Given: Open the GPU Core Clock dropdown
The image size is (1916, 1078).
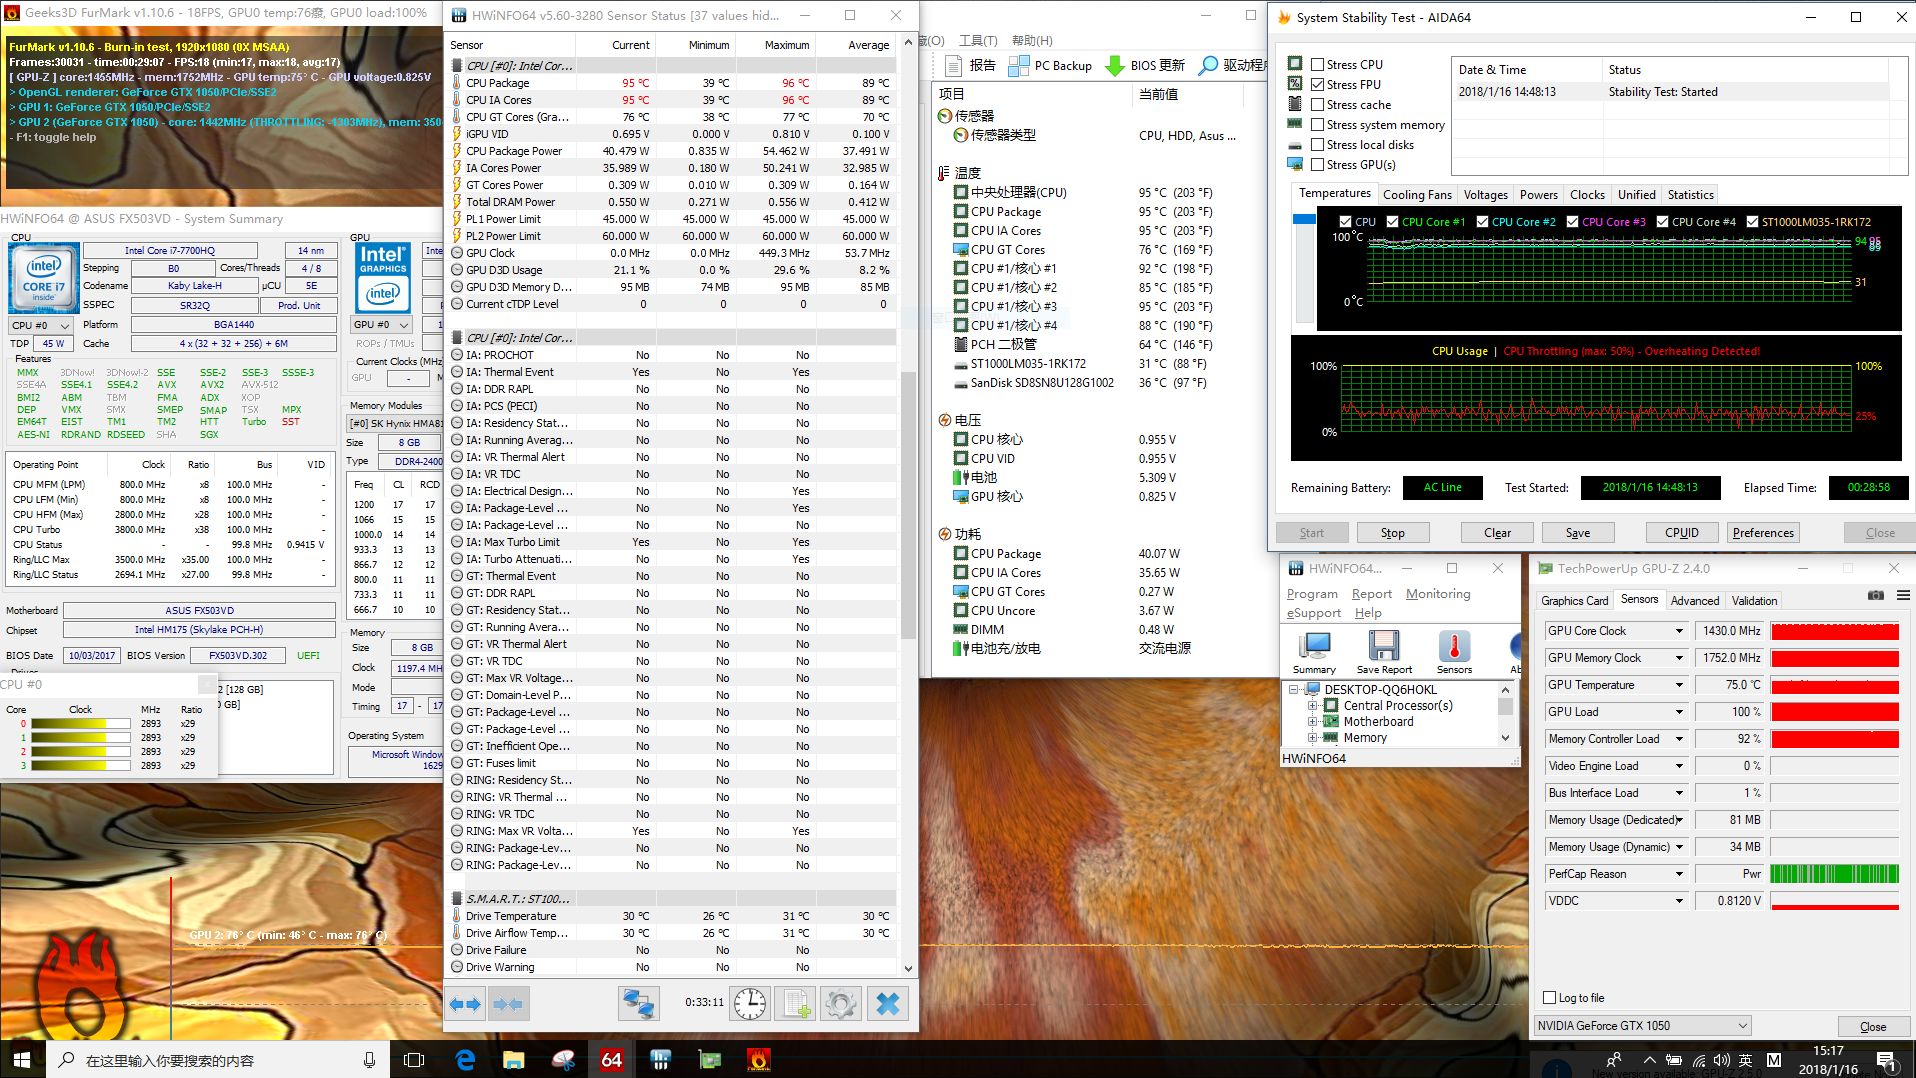Looking at the screenshot, I should click(1679, 631).
